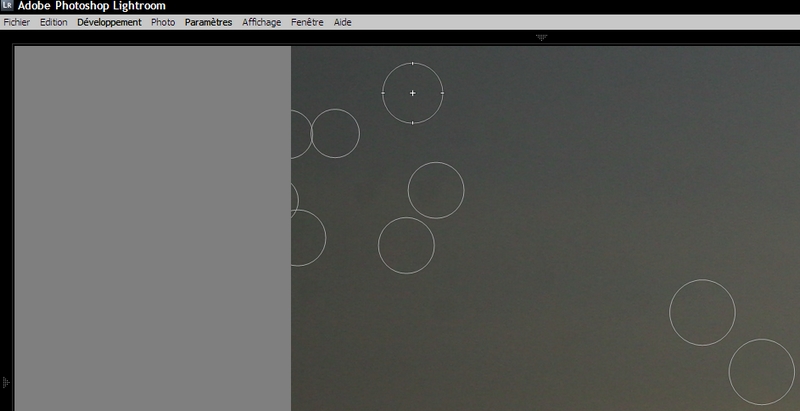
Task: Select the full spot circle beside the gray area's top
Action: click(335, 133)
